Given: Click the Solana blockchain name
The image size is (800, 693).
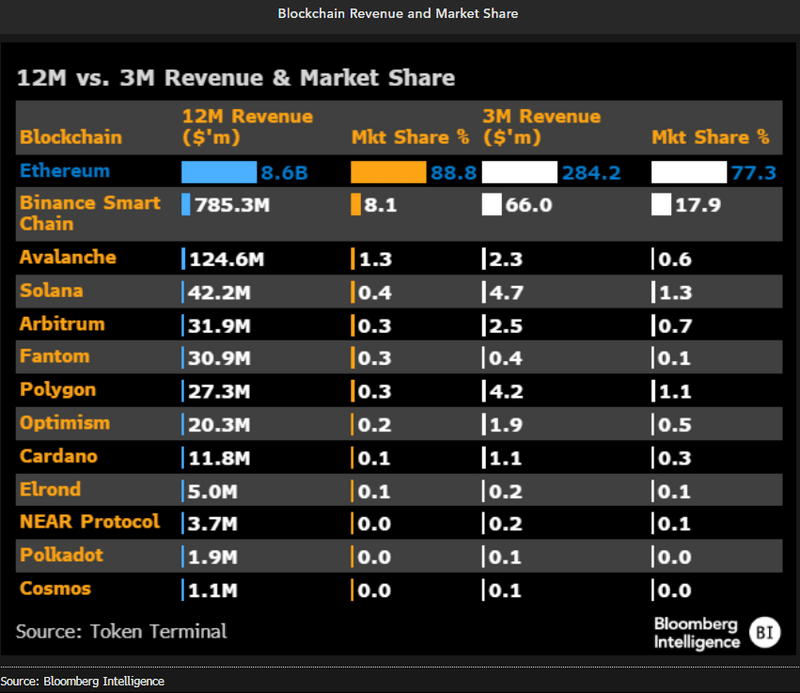Looking at the screenshot, I should (x=51, y=290).
